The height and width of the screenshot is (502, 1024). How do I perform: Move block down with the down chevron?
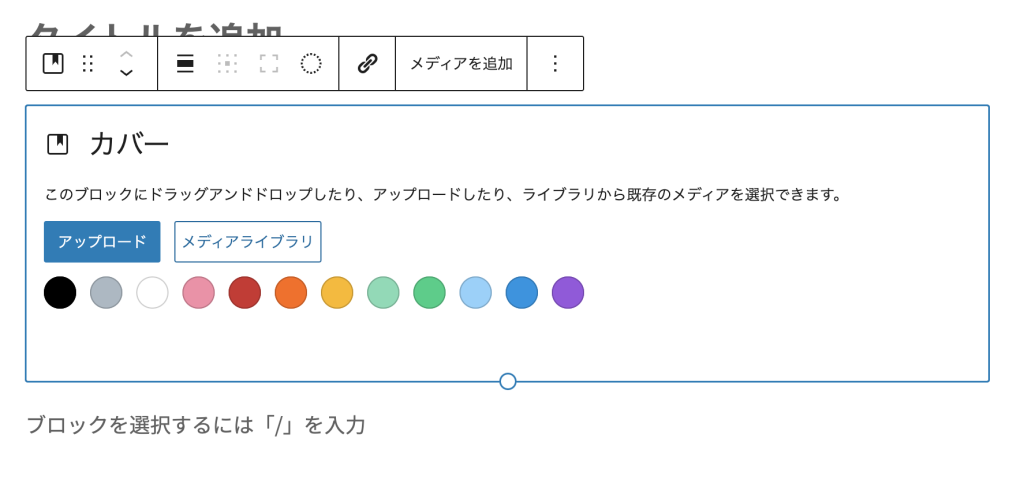(x=126, y=73)
